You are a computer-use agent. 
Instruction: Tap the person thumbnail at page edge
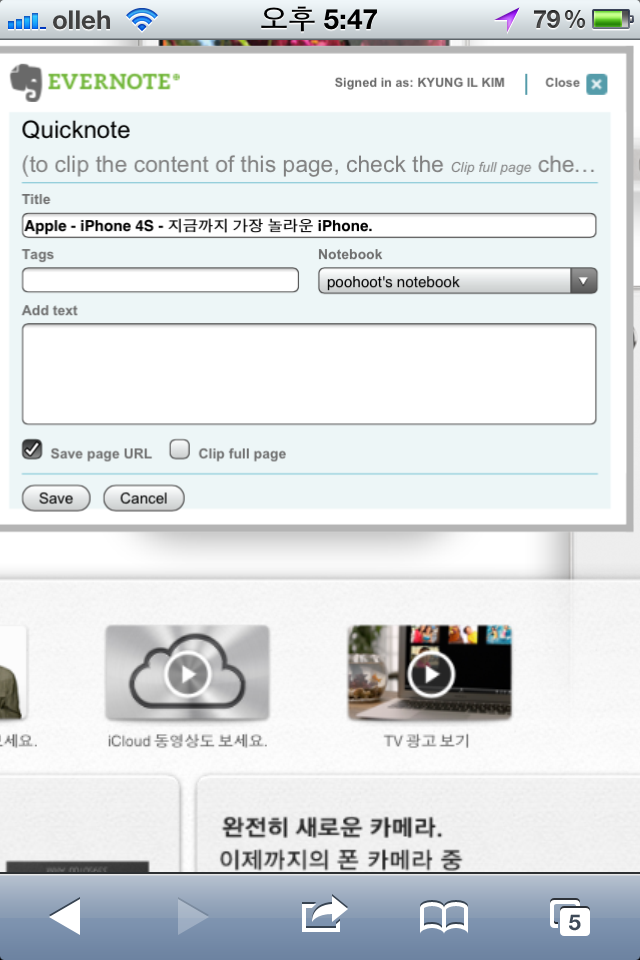[12, 673]
